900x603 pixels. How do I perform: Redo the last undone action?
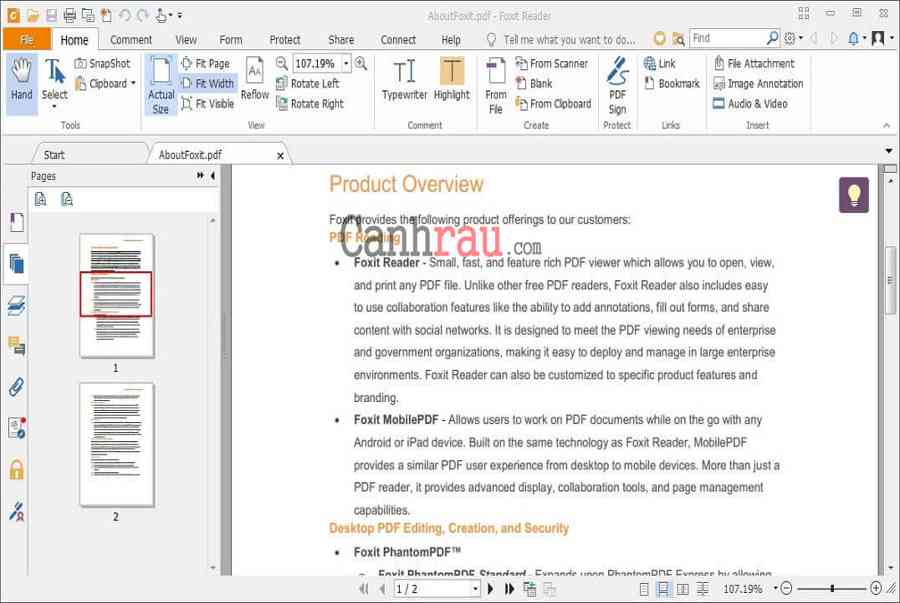click(x=142, y=15)
